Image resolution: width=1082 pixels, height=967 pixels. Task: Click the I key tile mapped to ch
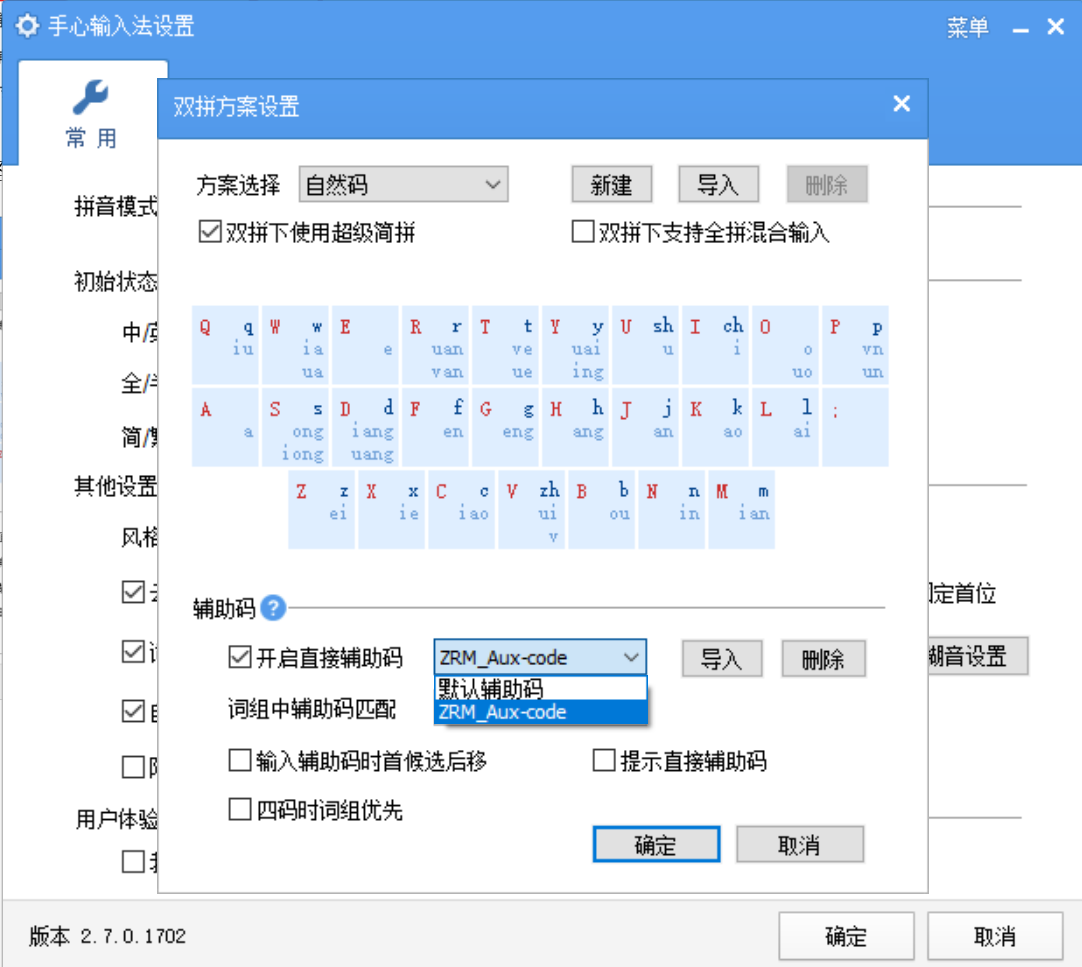pyautogui.click(x=715, y=345)
